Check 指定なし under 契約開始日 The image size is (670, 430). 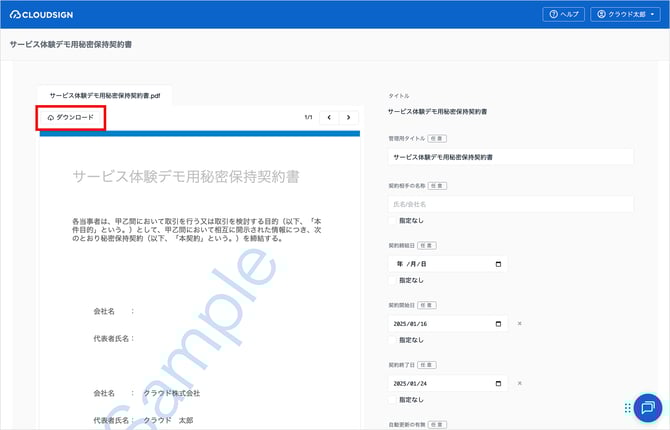pyautogui.click(x=392, y=341)
